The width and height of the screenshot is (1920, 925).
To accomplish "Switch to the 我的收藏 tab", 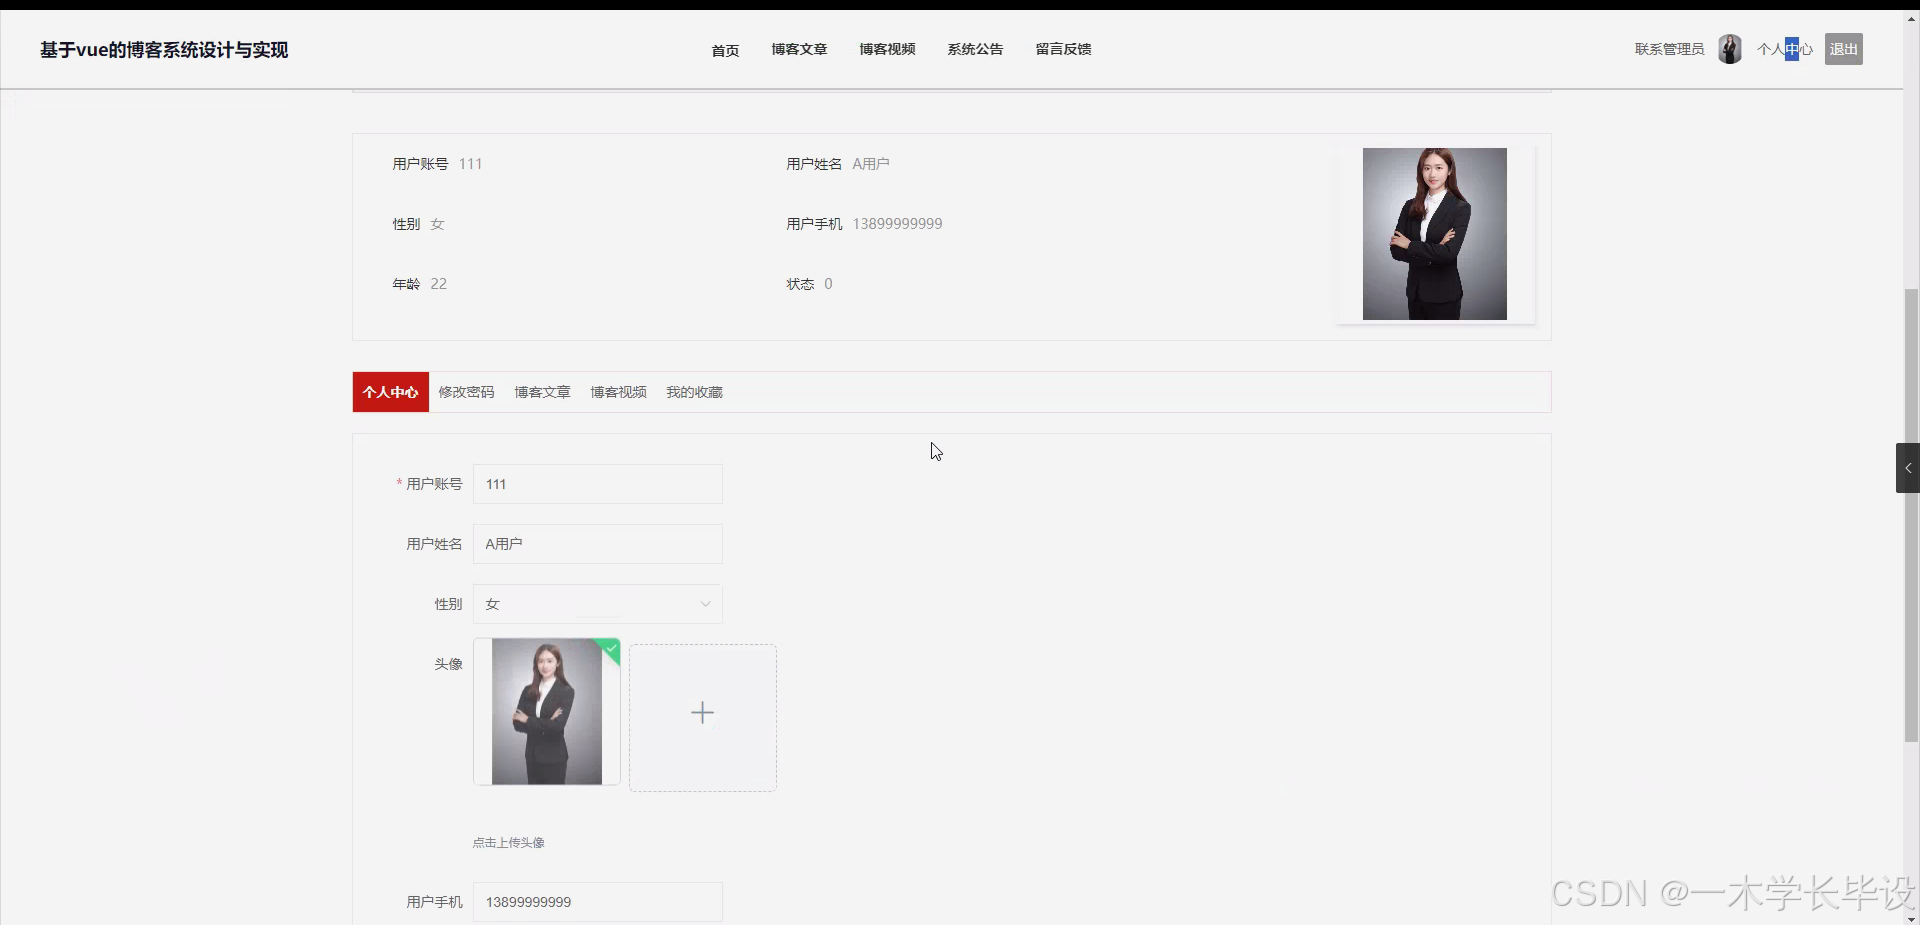I will click(x=694, y=392).
